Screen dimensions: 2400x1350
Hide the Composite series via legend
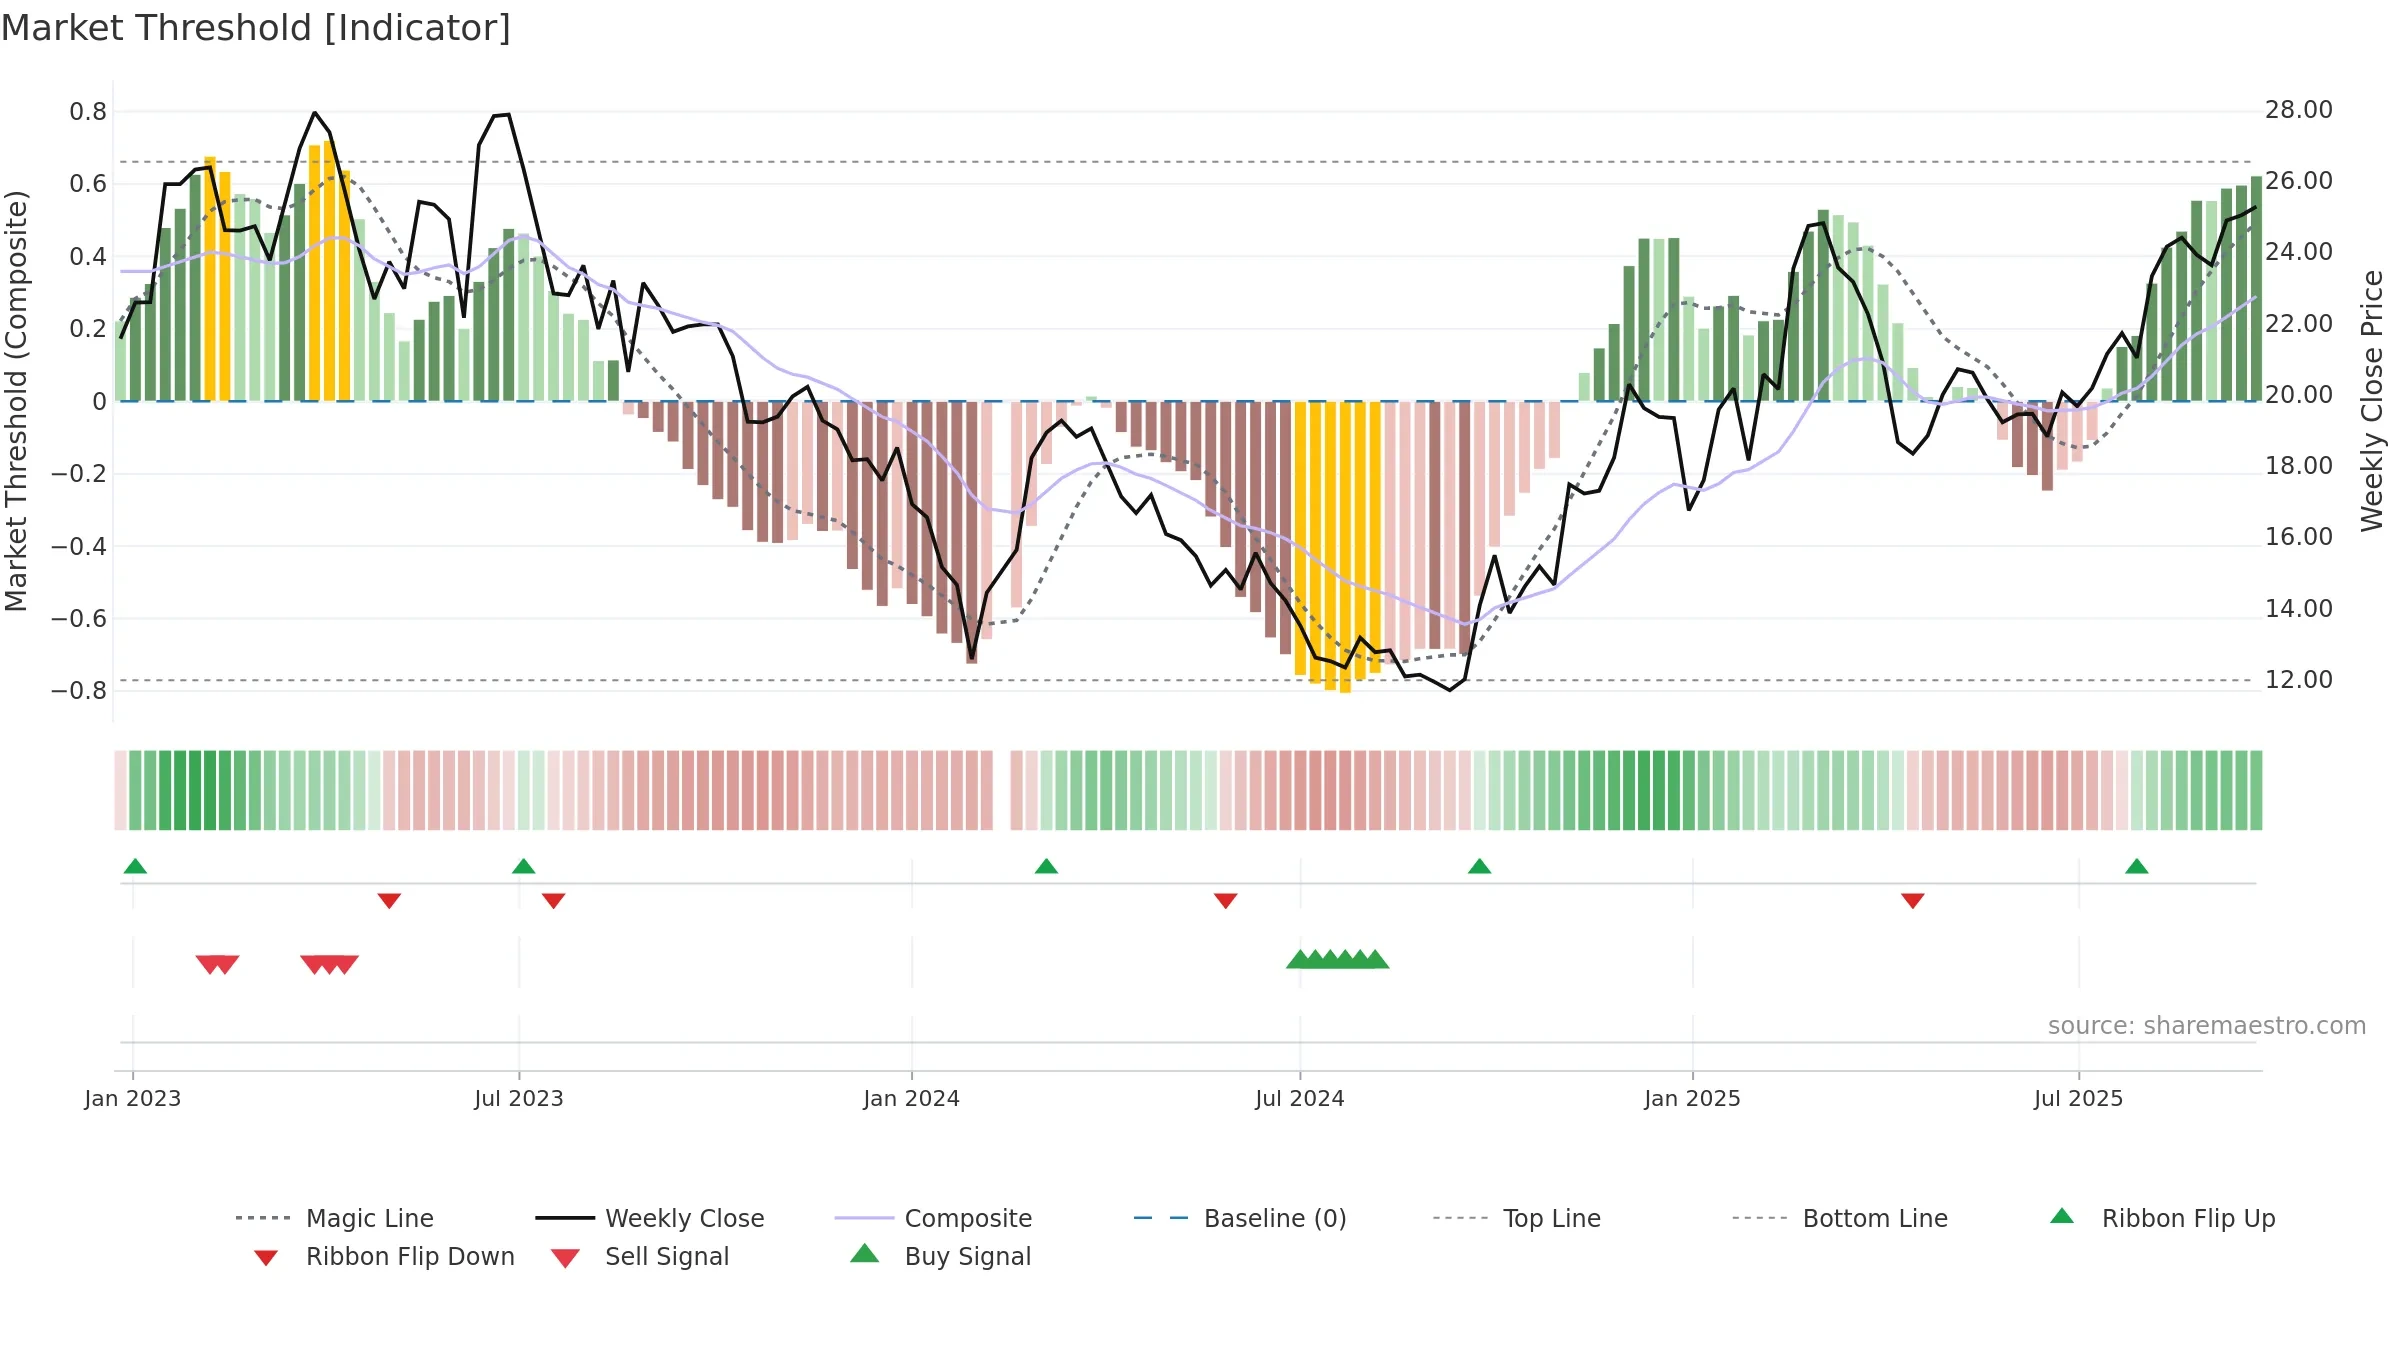click(934, 1218)
